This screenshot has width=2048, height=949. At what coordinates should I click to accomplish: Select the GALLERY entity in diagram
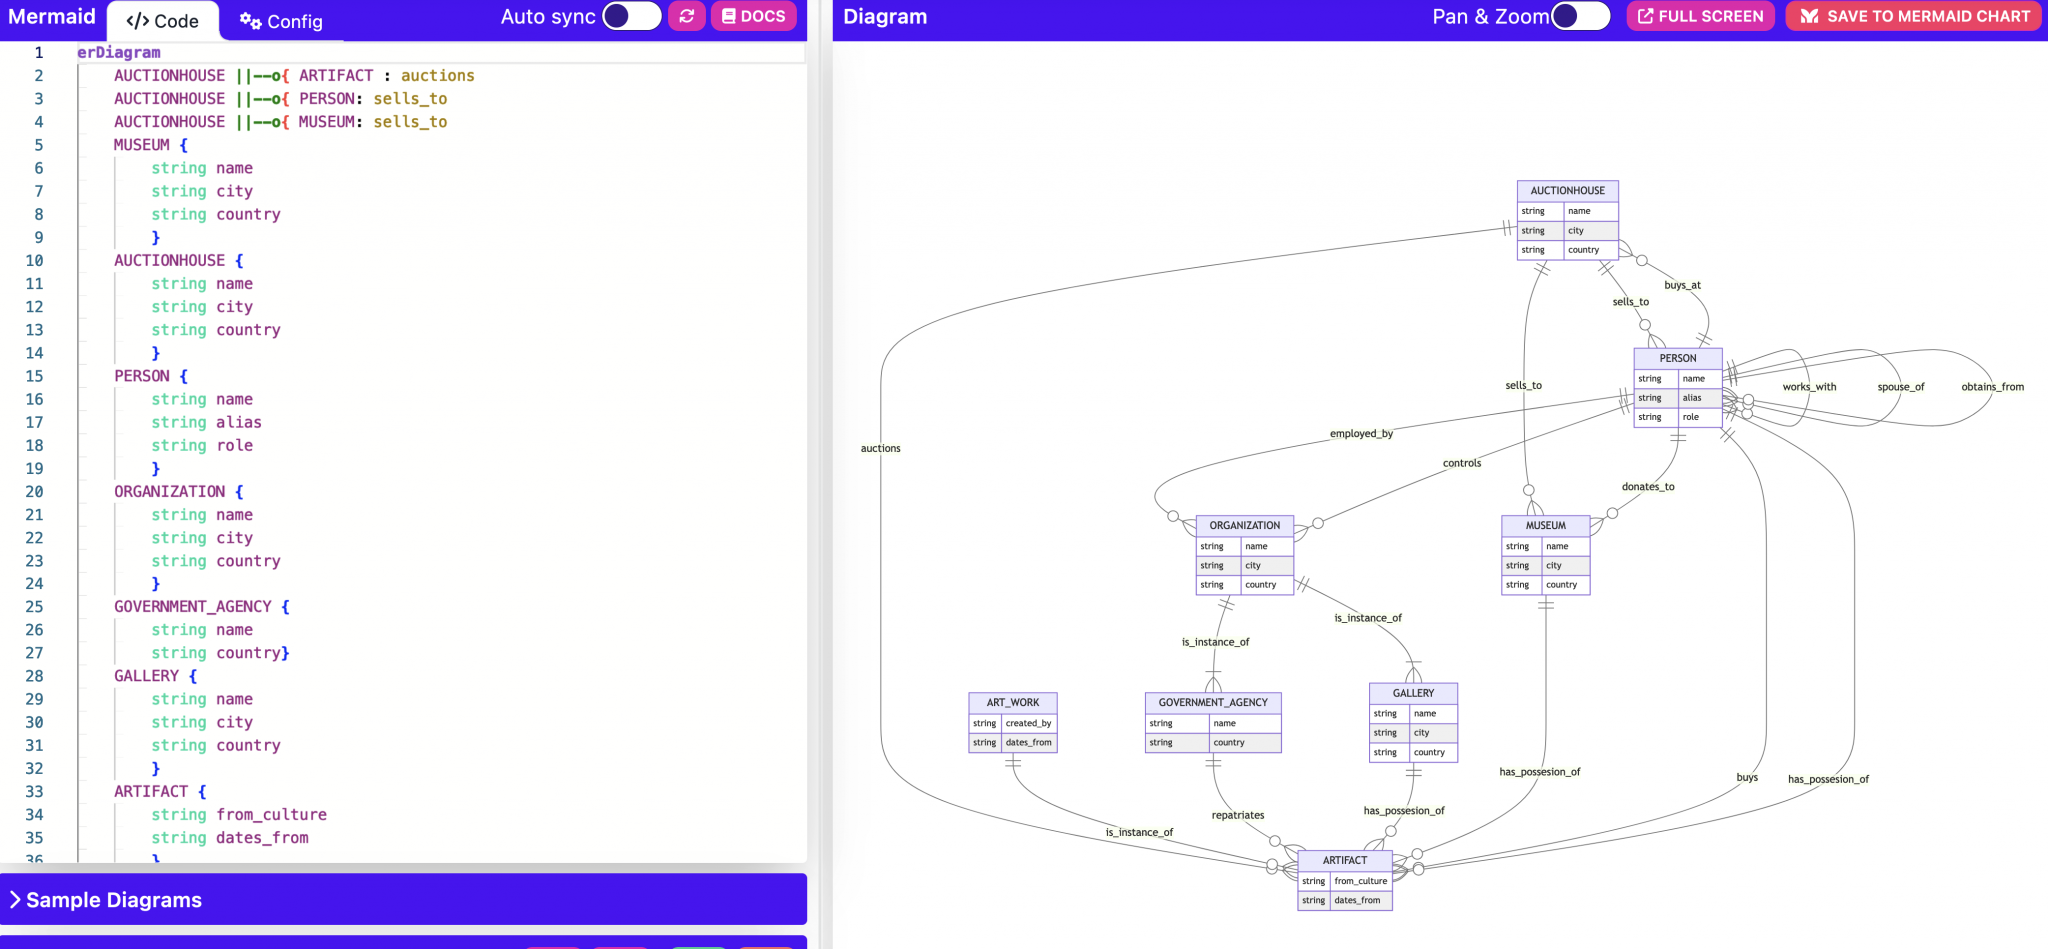coord(1412,693)
